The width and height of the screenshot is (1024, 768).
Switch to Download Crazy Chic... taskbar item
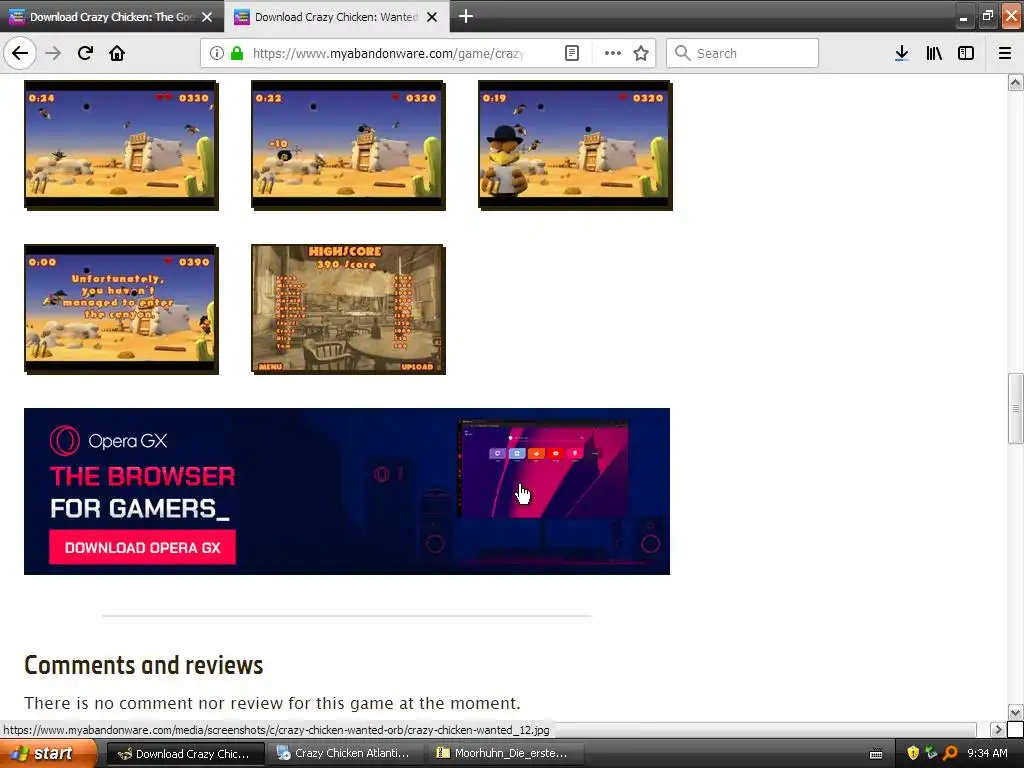click(185, 754)
